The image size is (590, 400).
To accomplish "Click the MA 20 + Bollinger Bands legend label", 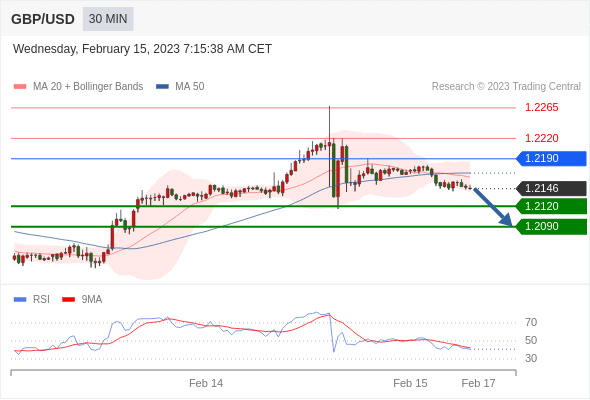I will tap(88, 87).
